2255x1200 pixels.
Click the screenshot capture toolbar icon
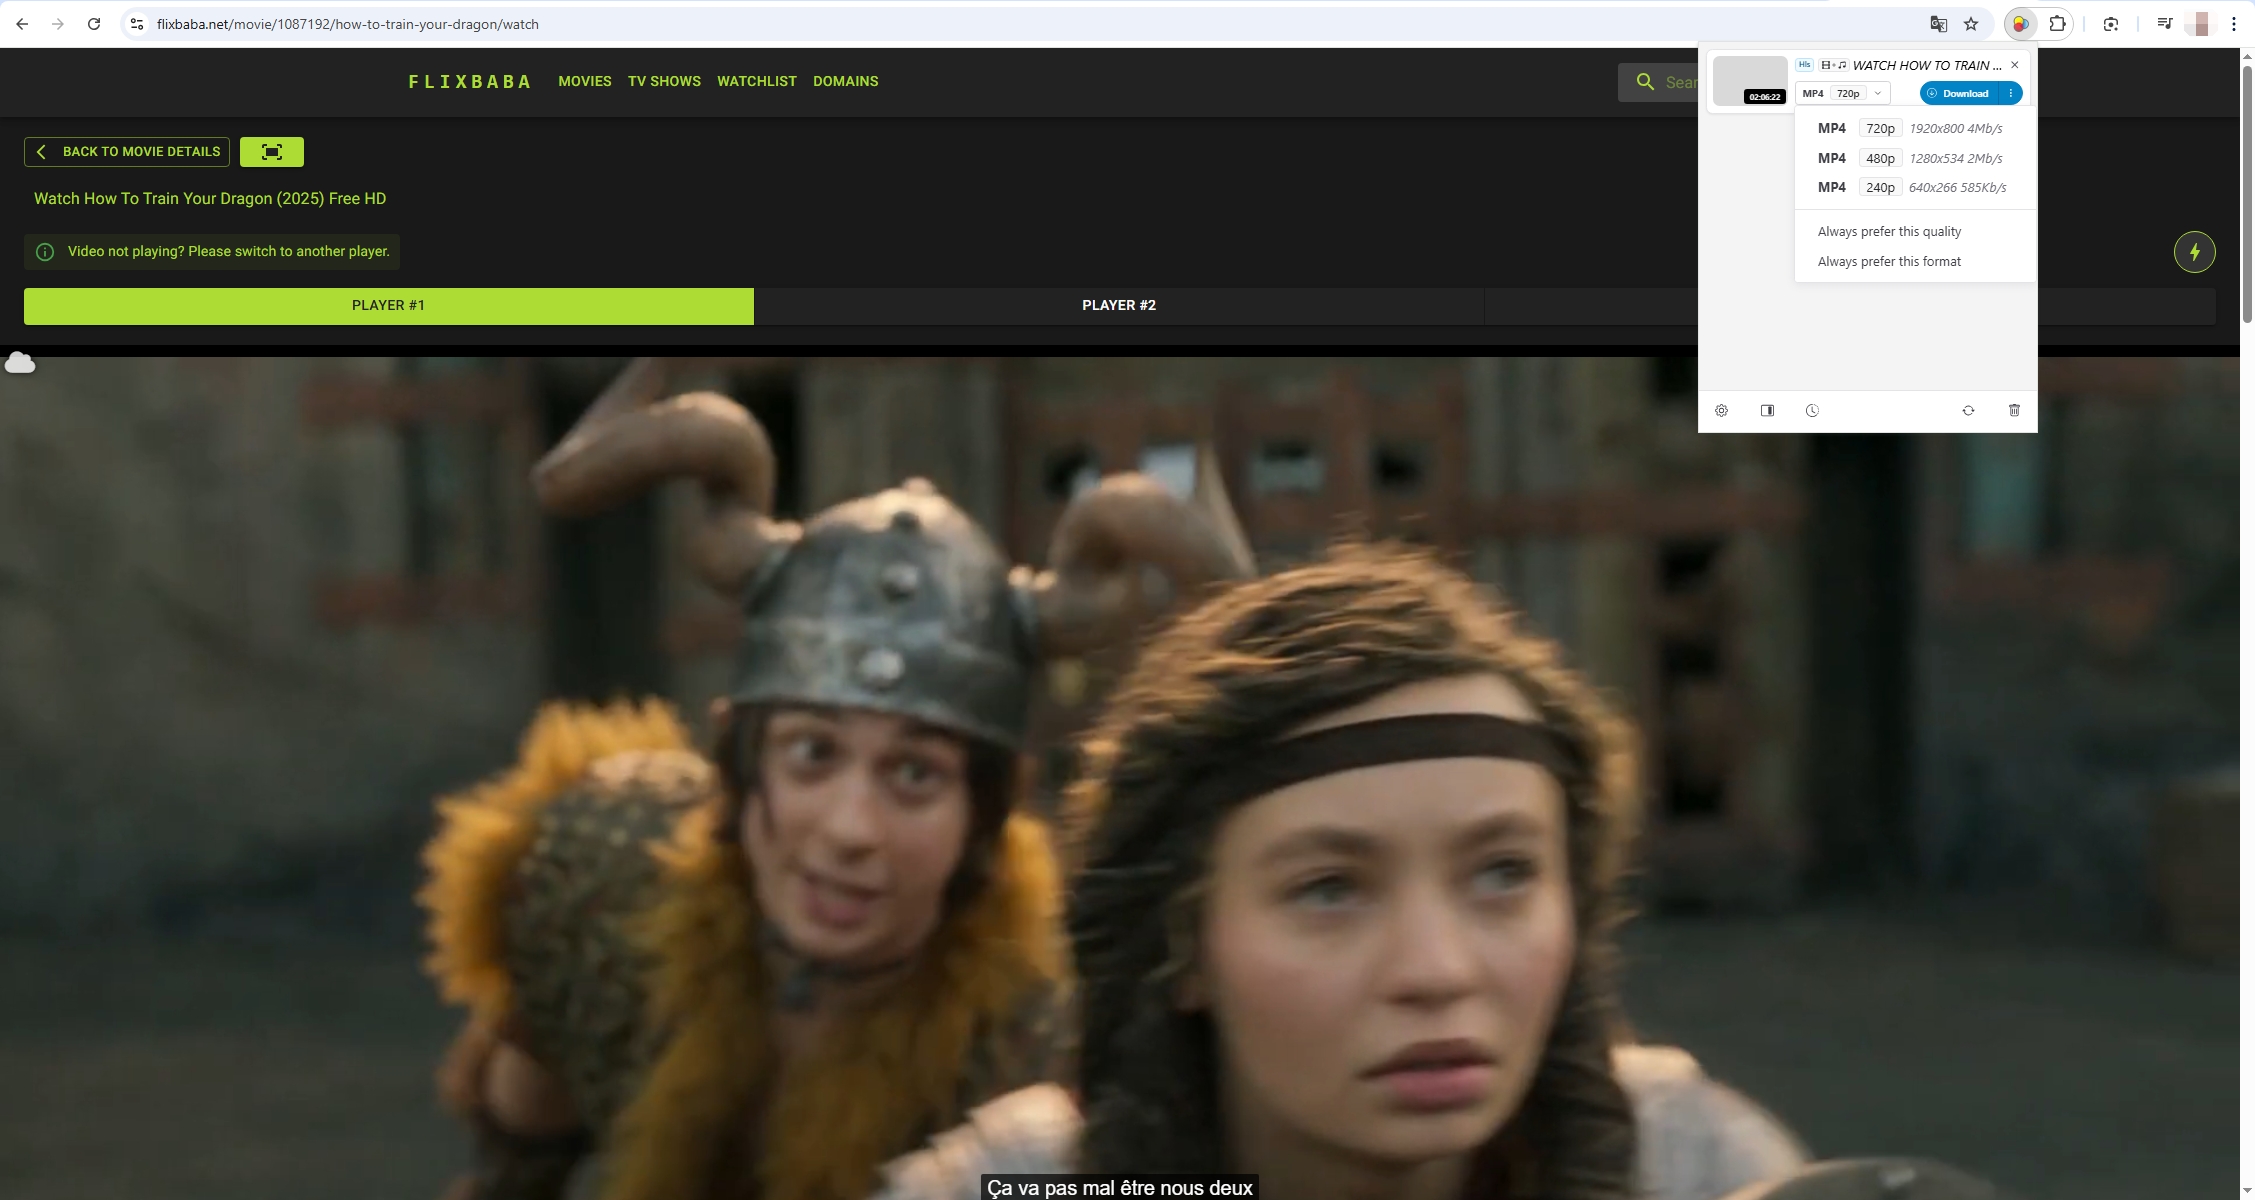click(2111, 24)
